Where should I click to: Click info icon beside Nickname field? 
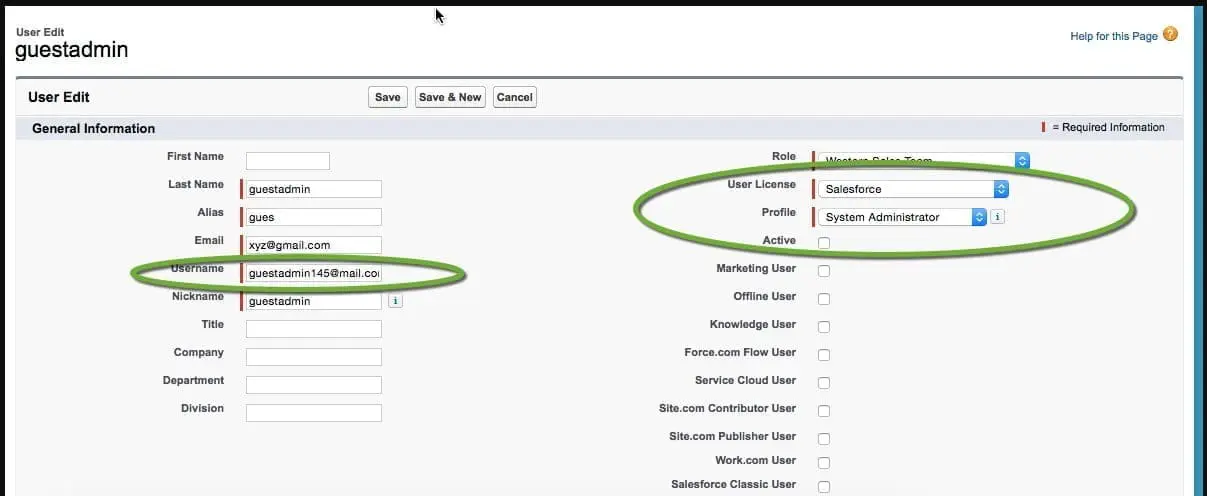395,301
